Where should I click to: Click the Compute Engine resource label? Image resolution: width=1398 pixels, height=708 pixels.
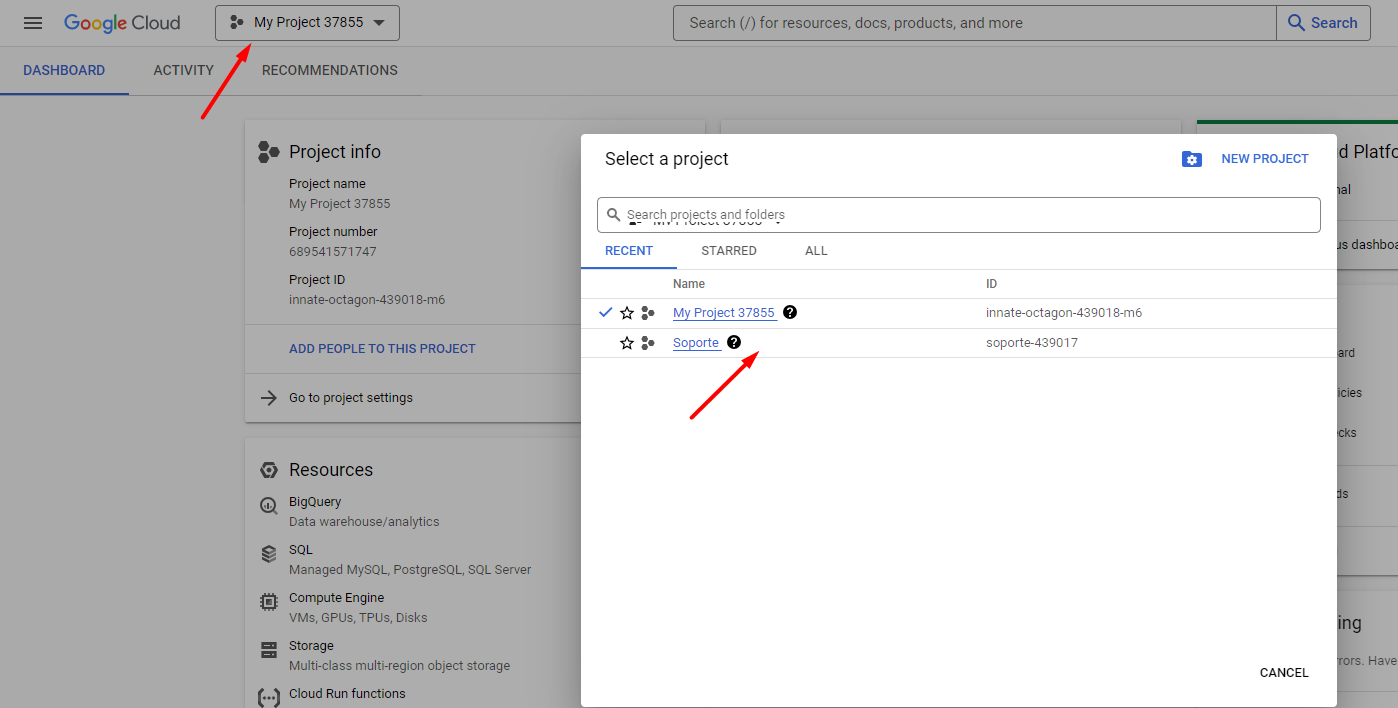336,598
